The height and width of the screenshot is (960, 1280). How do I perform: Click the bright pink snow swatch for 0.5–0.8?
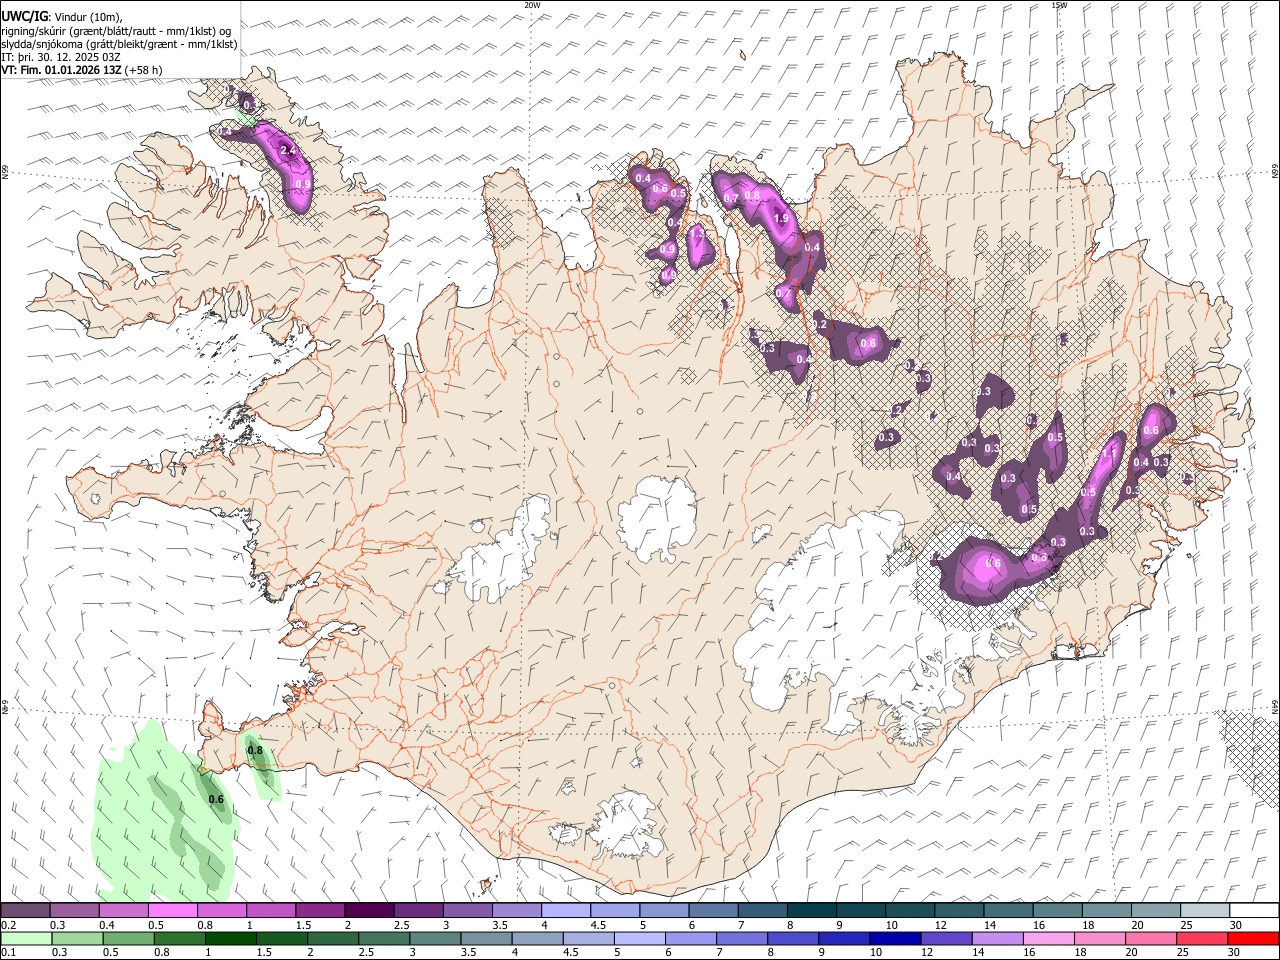172,910
